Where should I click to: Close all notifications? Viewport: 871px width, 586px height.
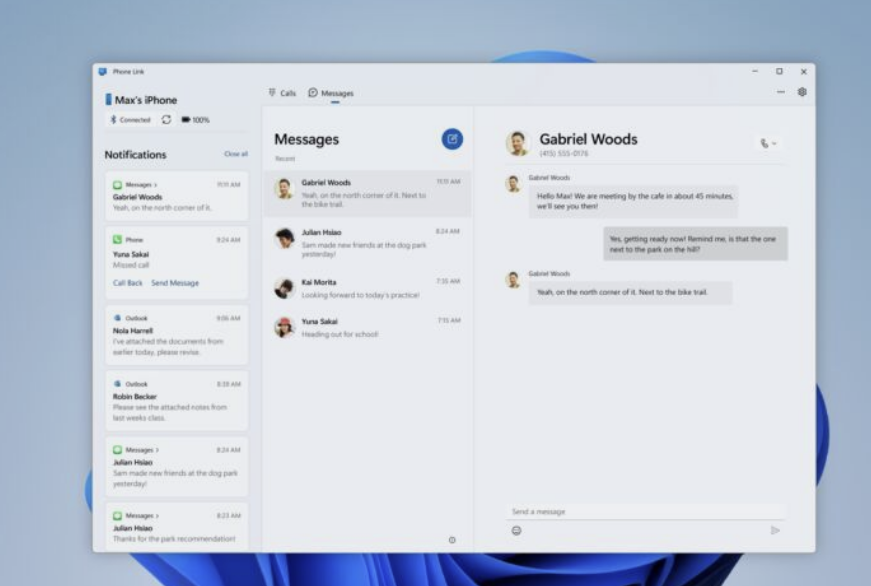point(238,155)
